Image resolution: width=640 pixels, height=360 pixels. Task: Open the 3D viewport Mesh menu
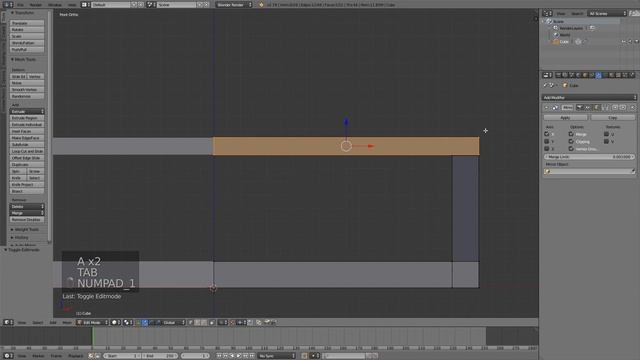[x=67, y=322]
